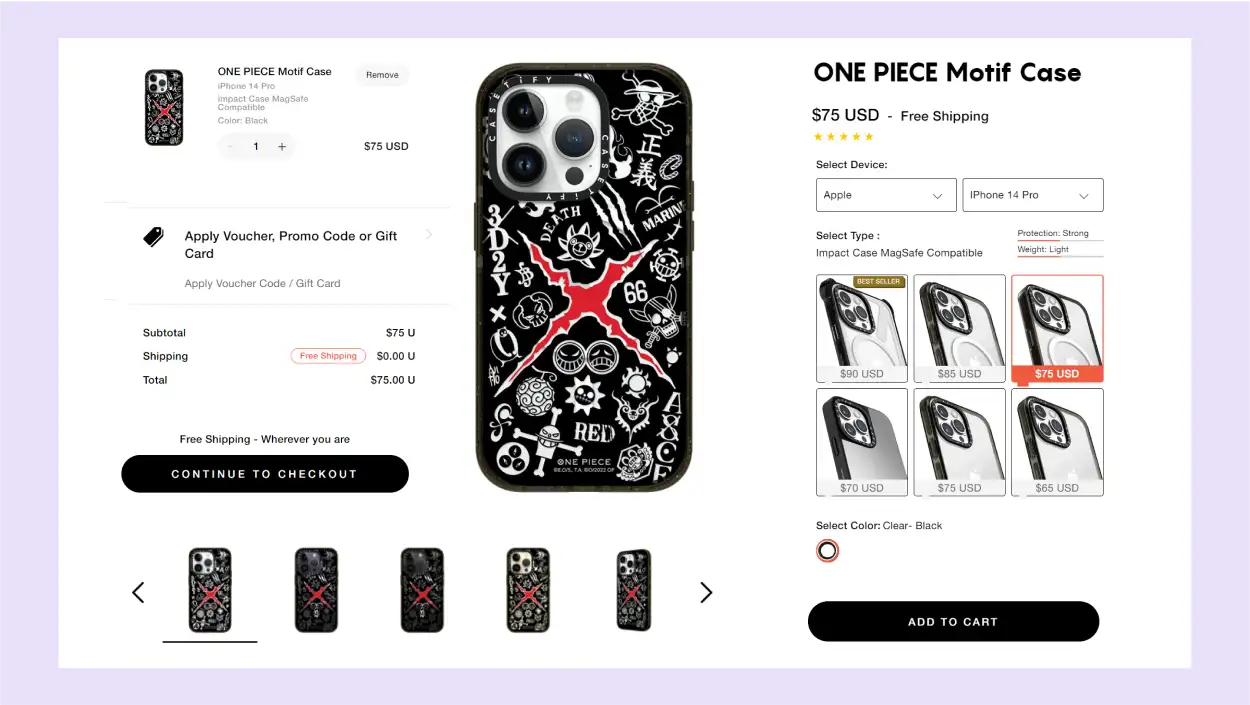The height and width of the screenshot is (705, 1250).
Task: Click the voucher tag icon
Action: tap(153, 237)
